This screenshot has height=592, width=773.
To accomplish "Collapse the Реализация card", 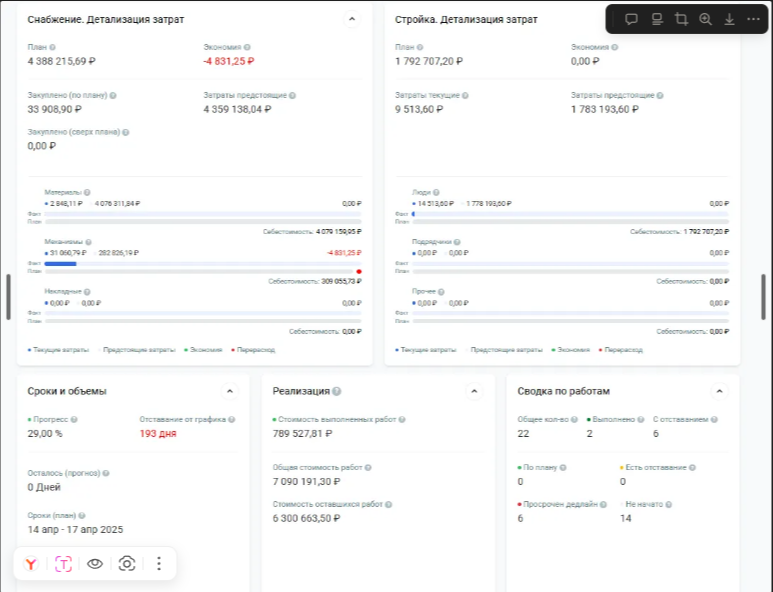I will tap(474, 391).
